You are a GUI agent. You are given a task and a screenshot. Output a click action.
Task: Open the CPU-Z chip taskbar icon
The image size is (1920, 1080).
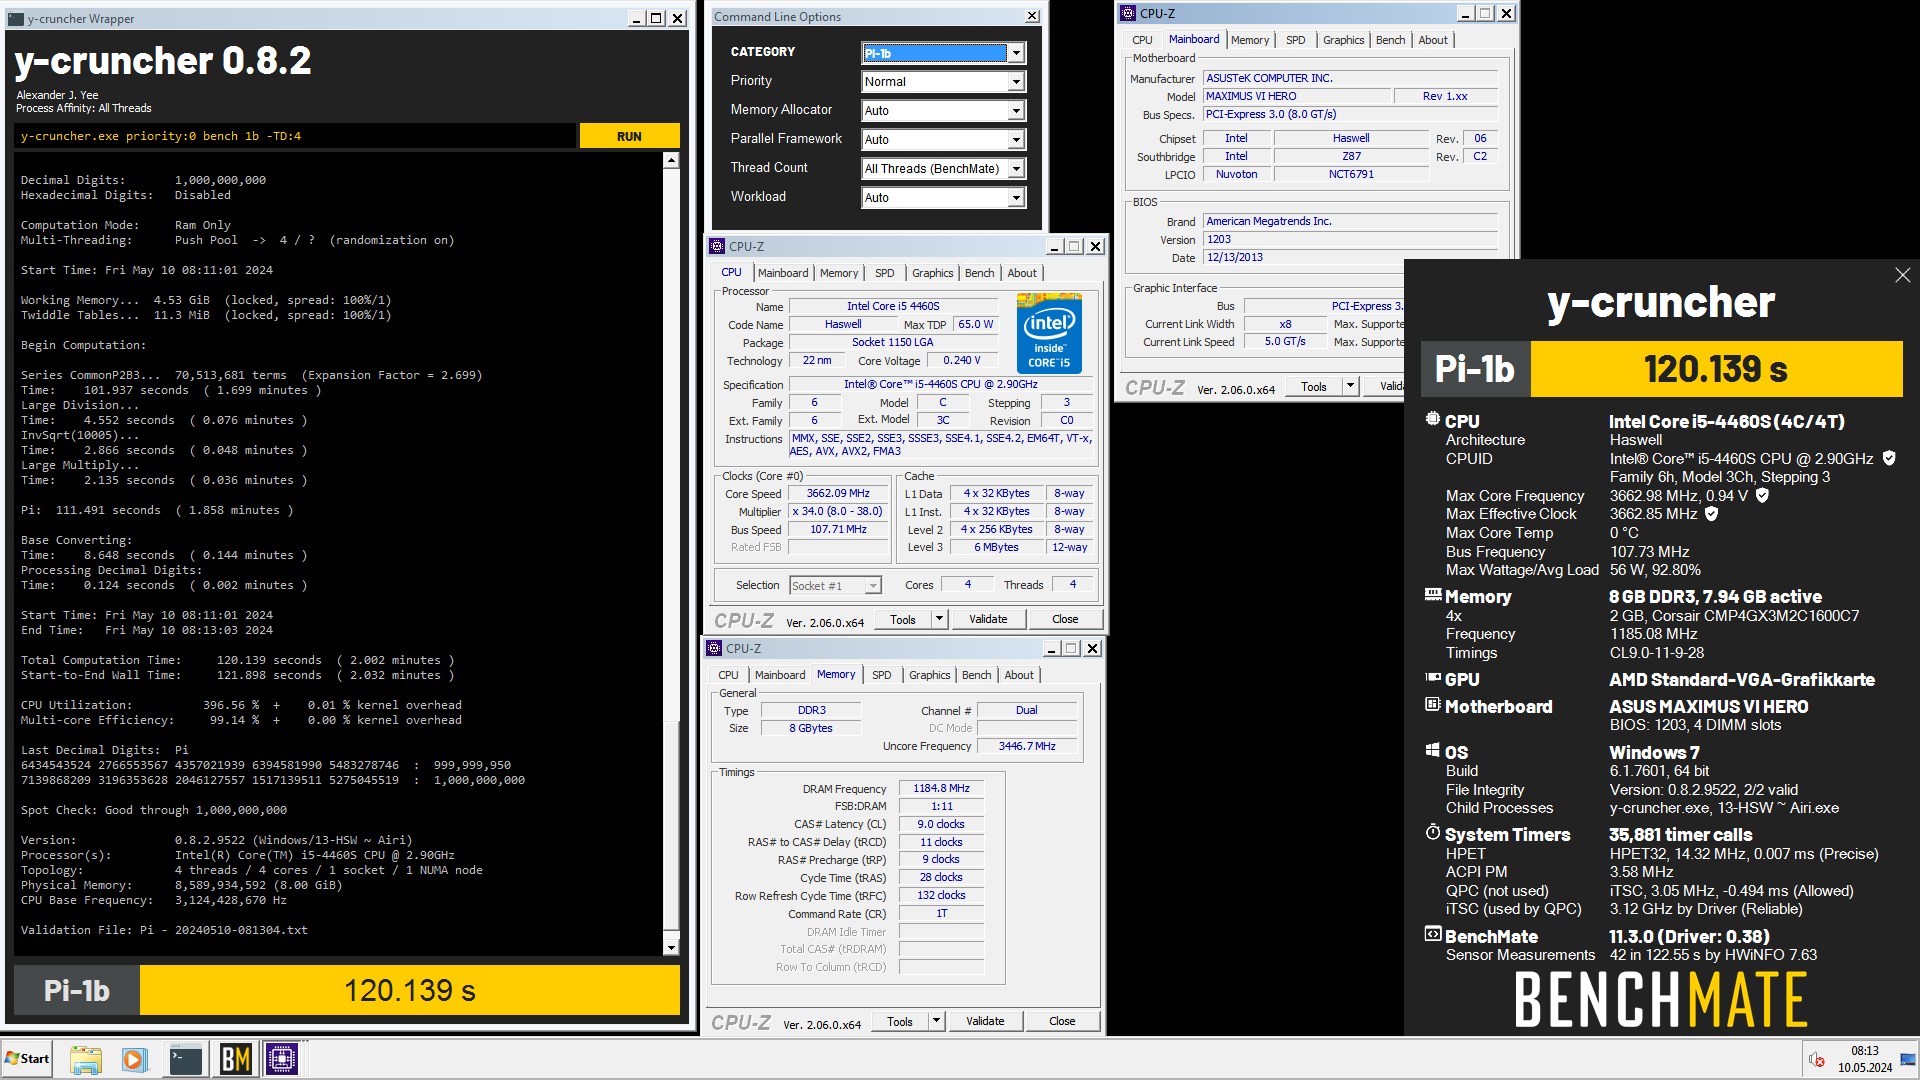click(282, 1059)
